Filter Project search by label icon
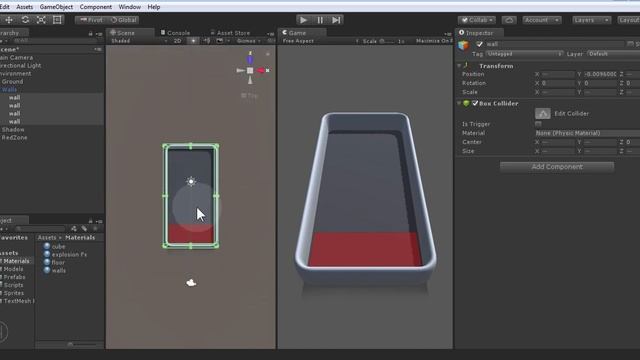640x360 pixels. tap(84, 229)
